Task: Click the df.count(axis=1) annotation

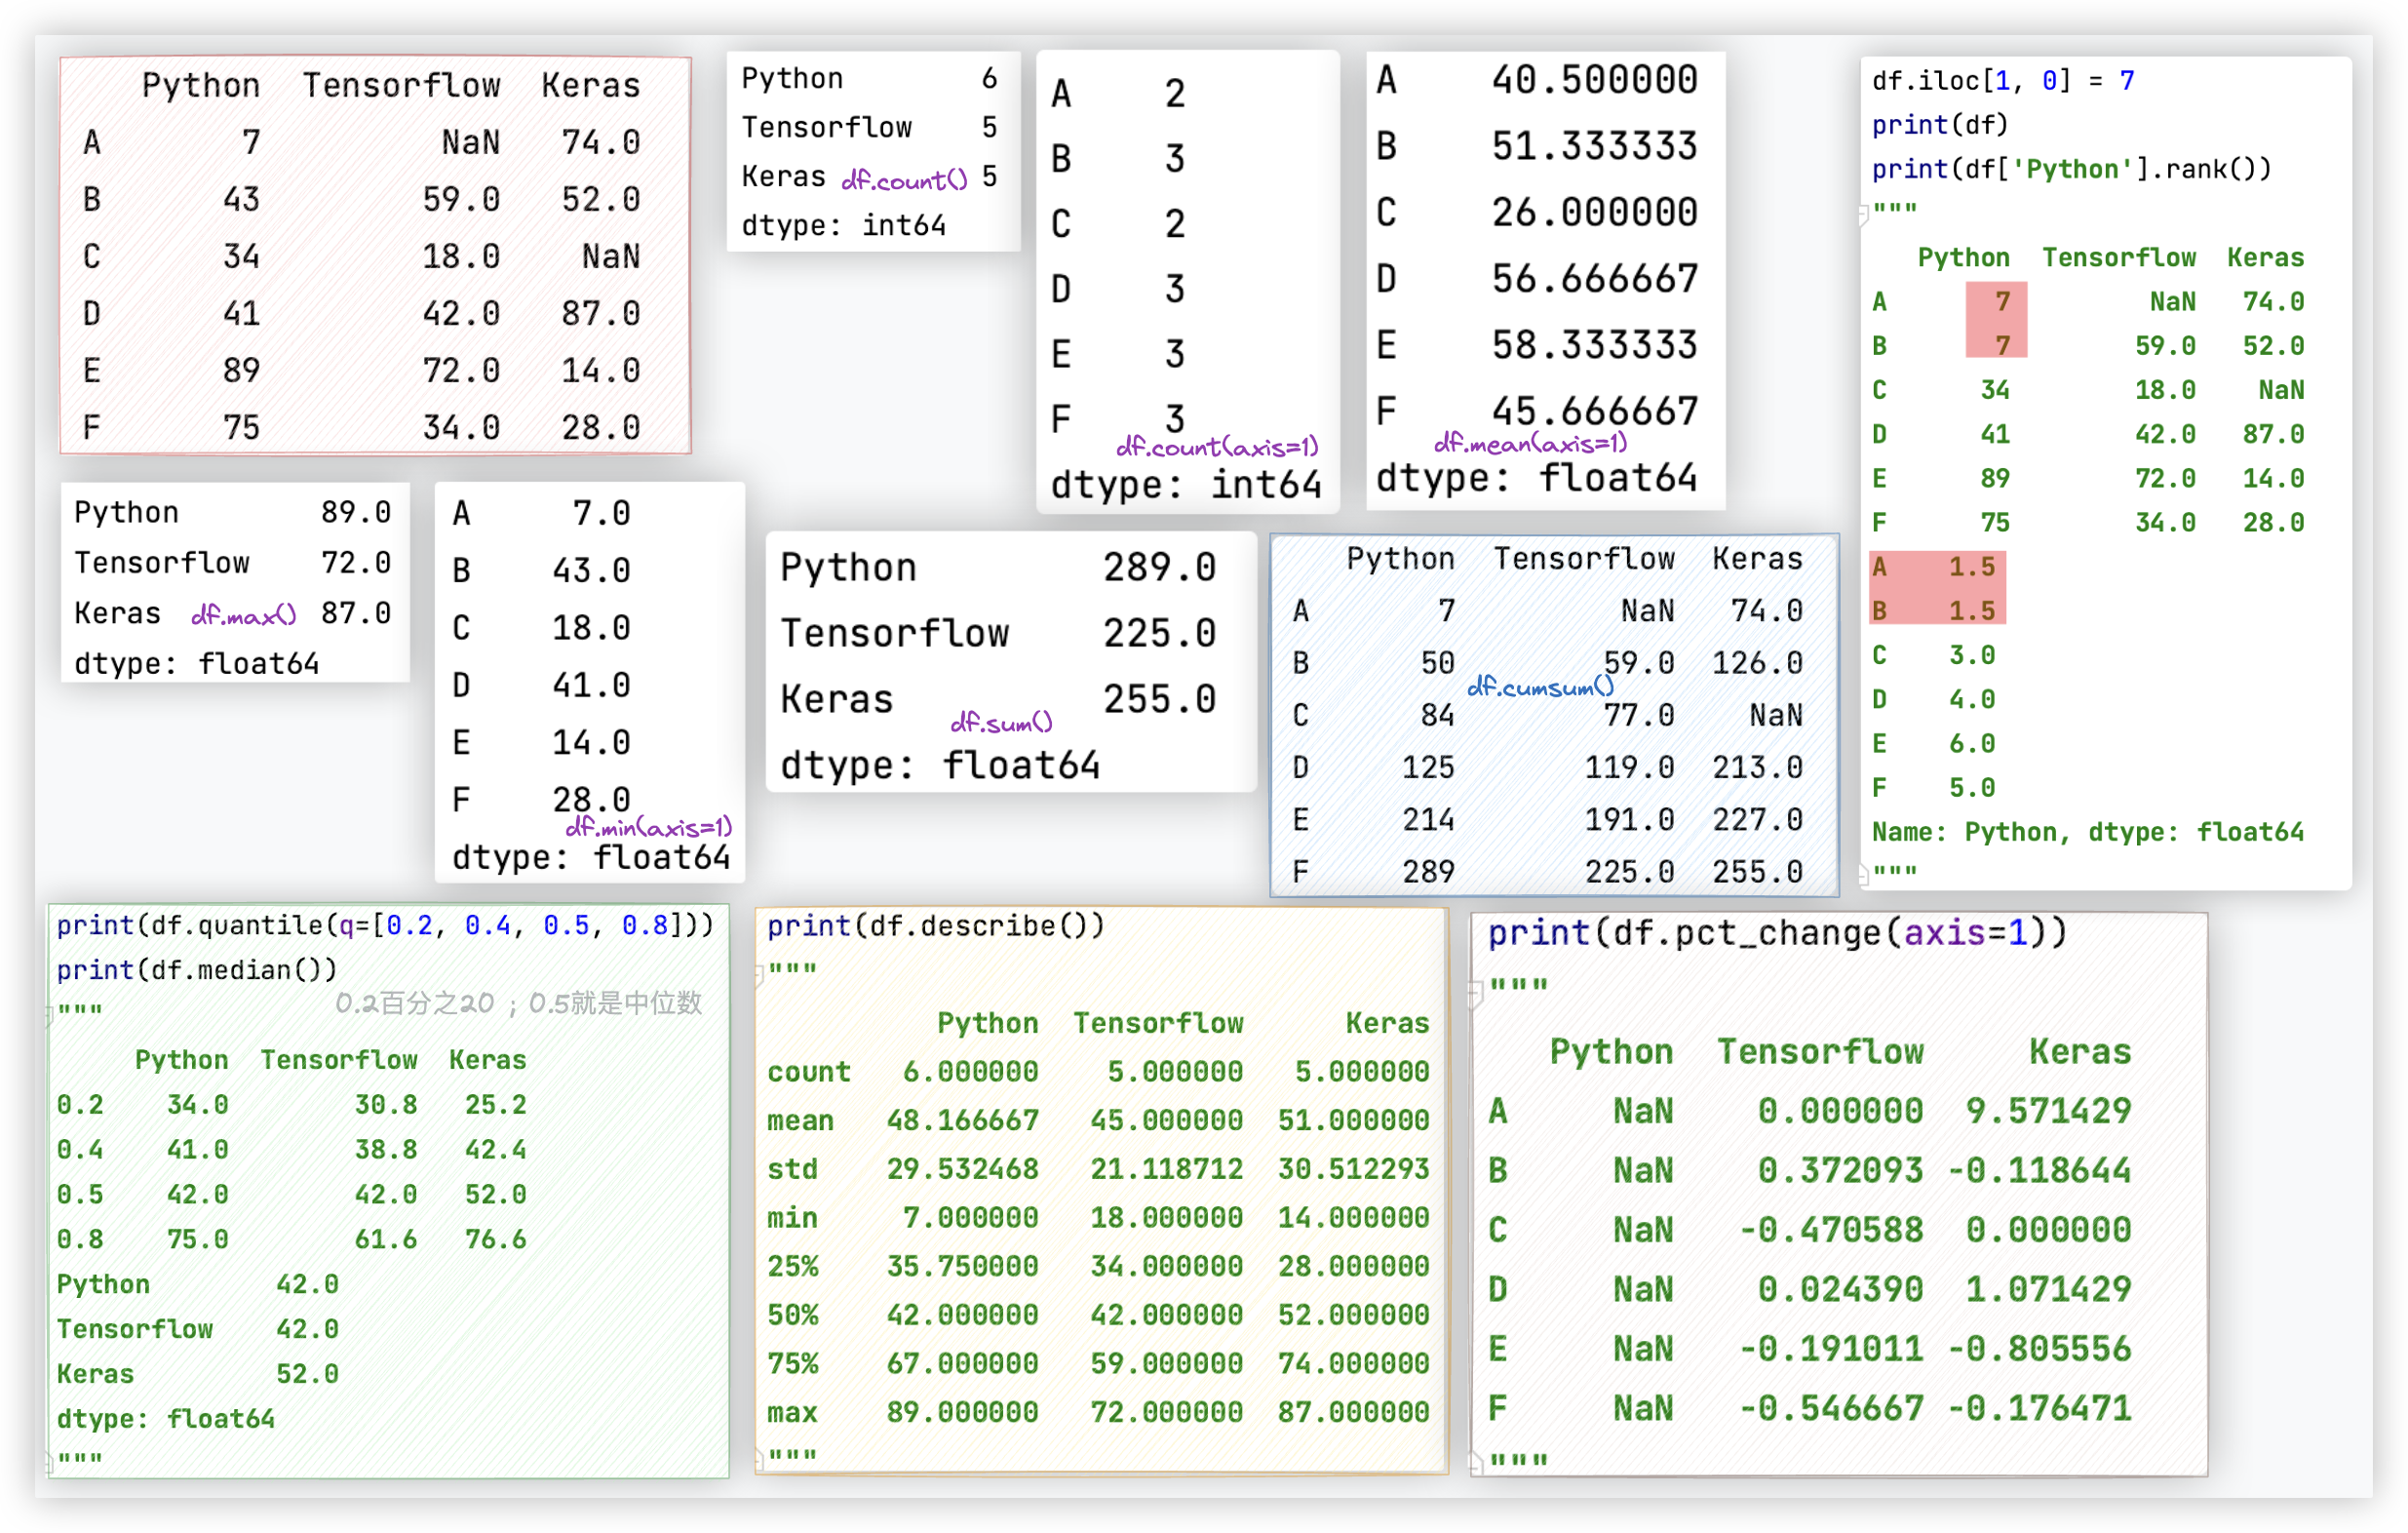Action: point(1217,446)
